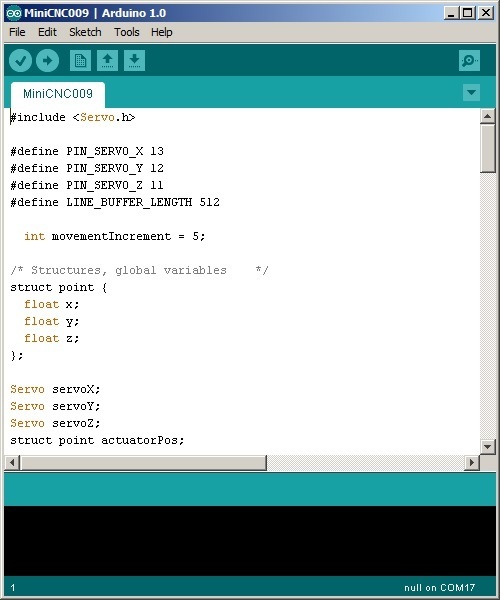Click the 'float z;' line

52,338
